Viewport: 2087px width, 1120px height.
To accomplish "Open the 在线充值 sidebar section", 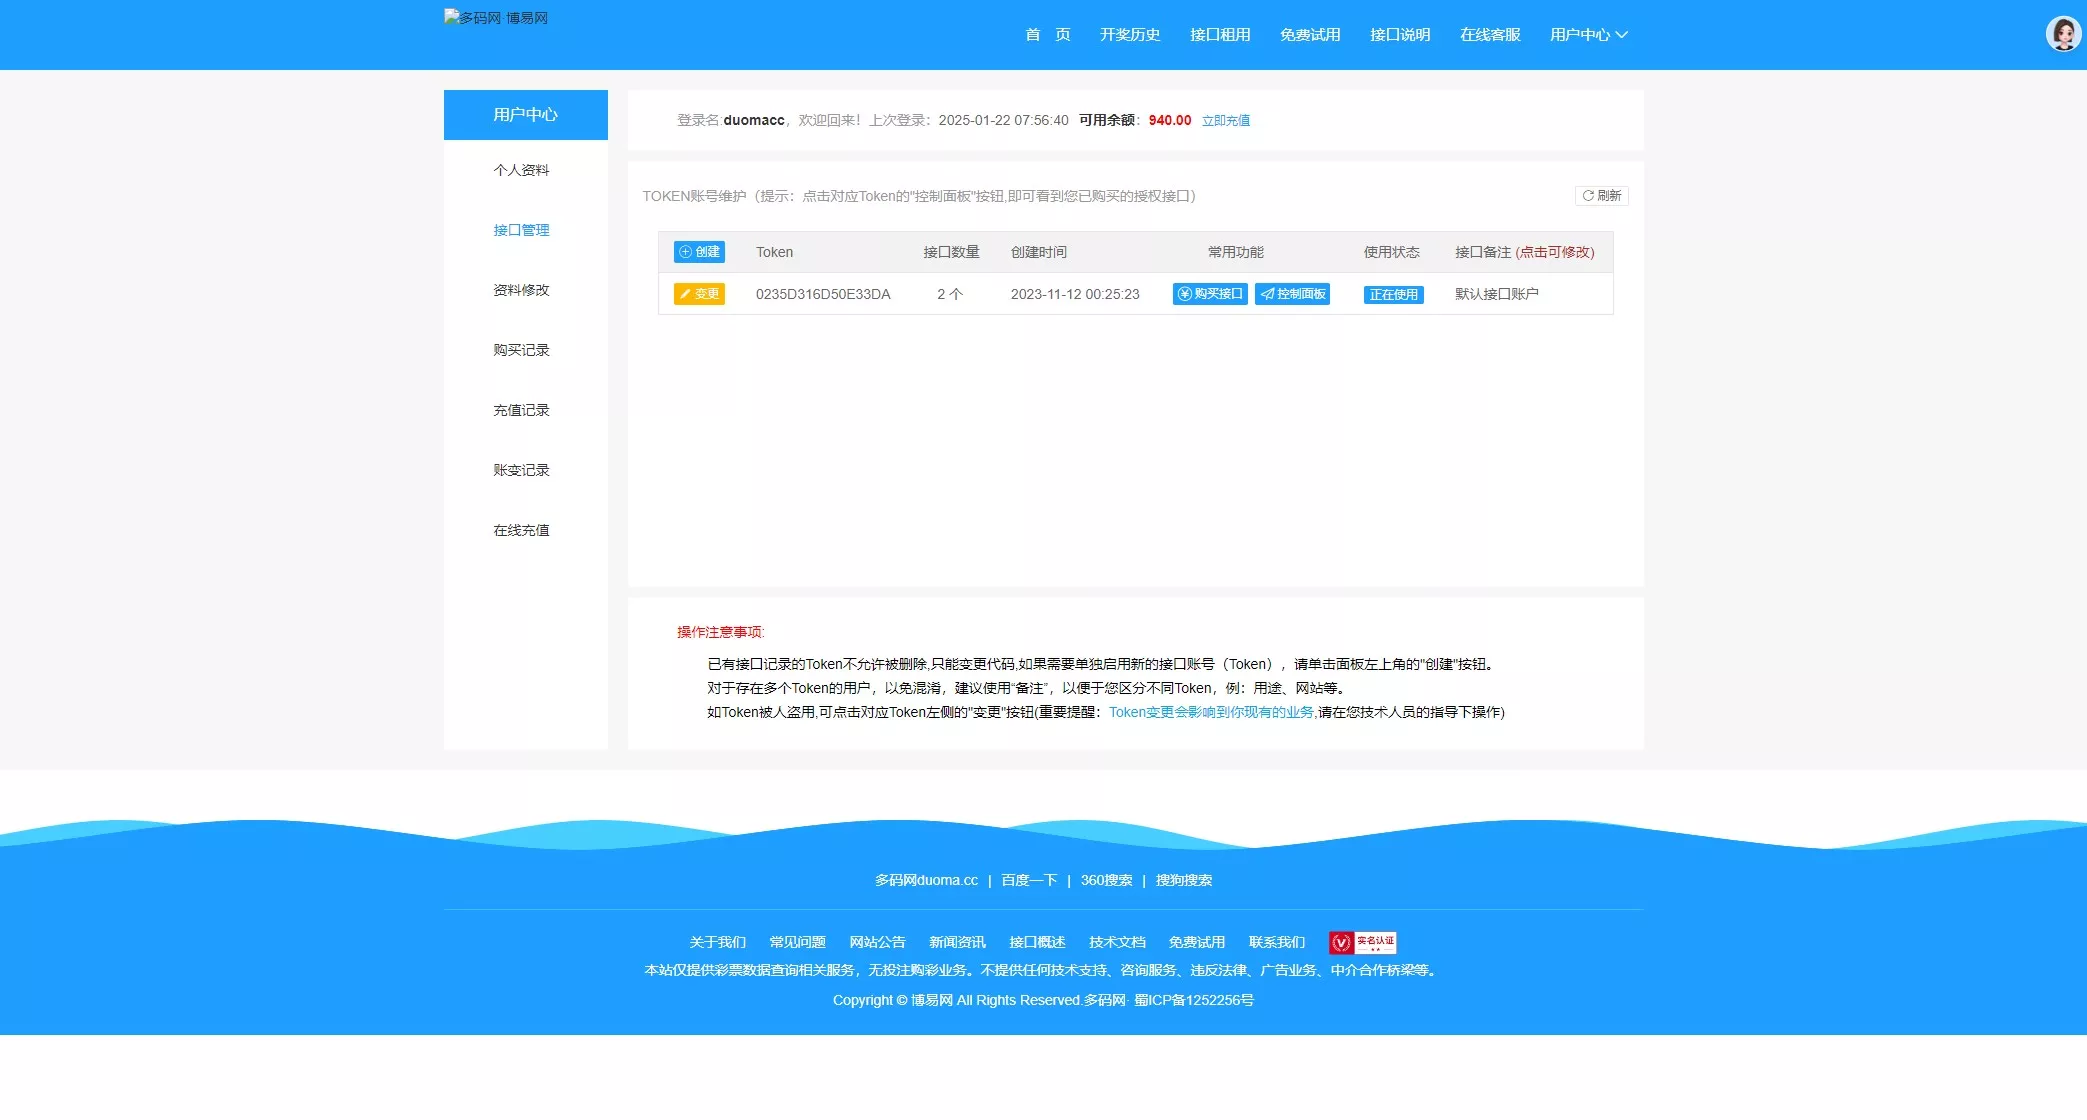I will pos(521,530).
